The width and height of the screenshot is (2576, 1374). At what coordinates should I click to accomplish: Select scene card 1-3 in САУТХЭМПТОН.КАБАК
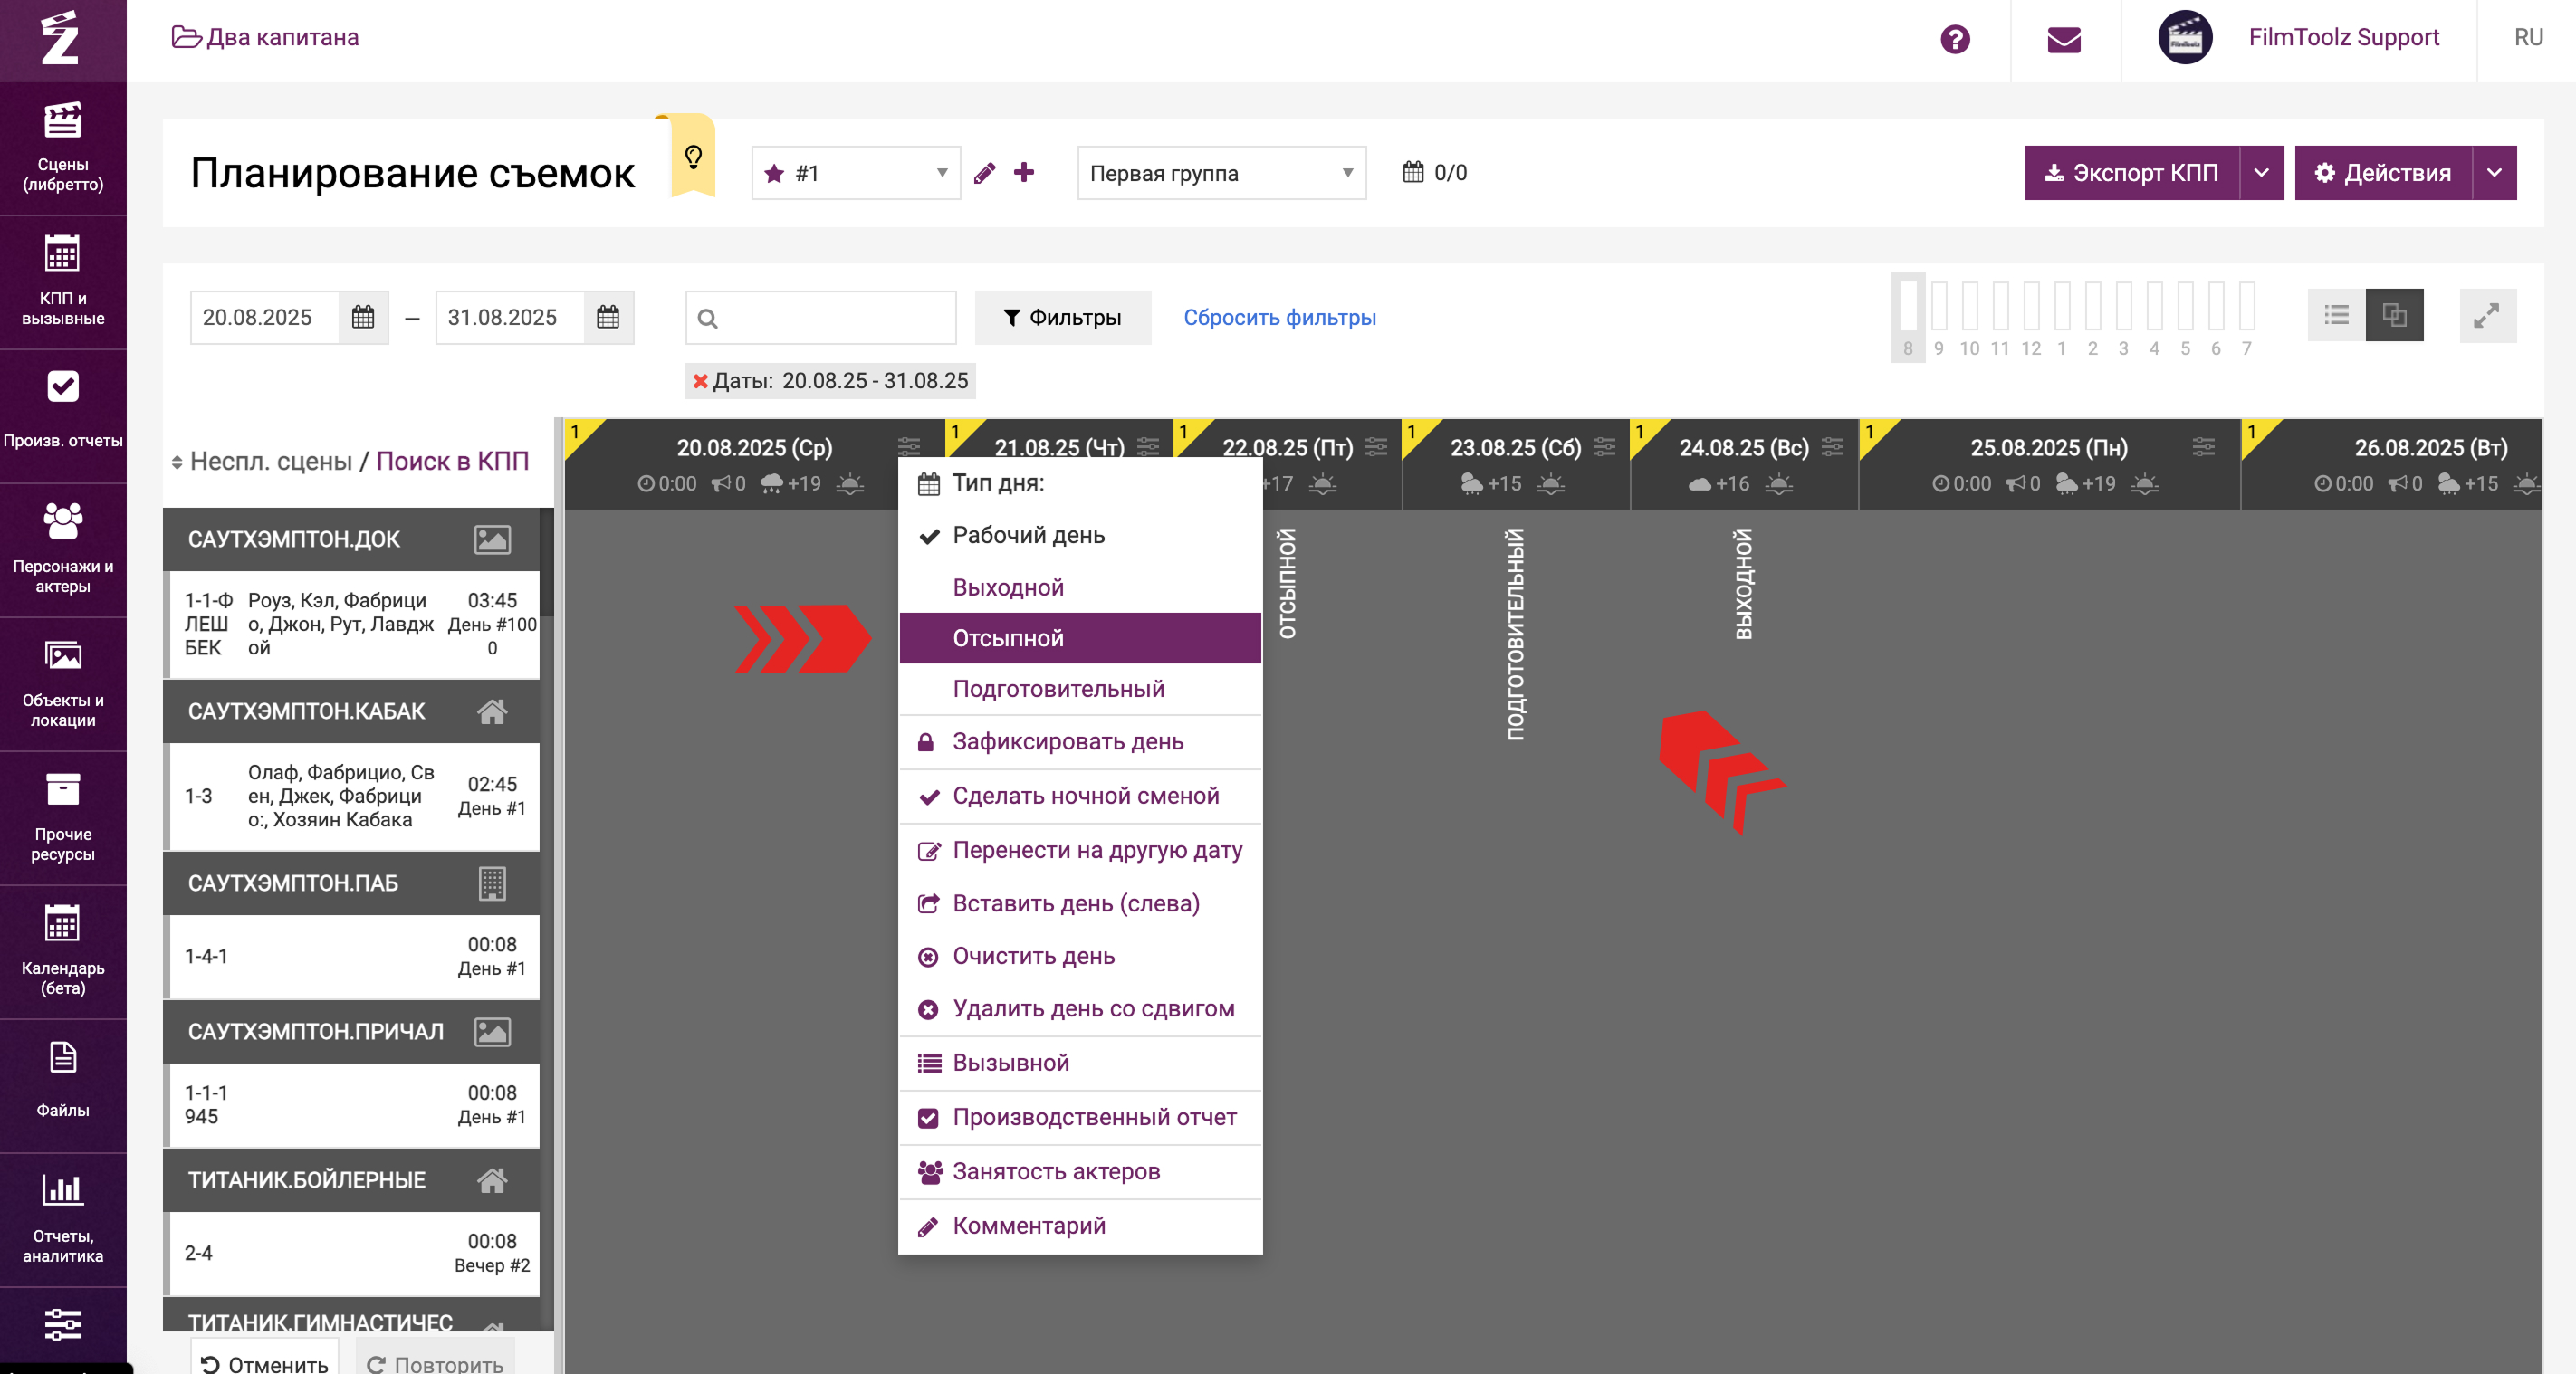pos(354,796)
